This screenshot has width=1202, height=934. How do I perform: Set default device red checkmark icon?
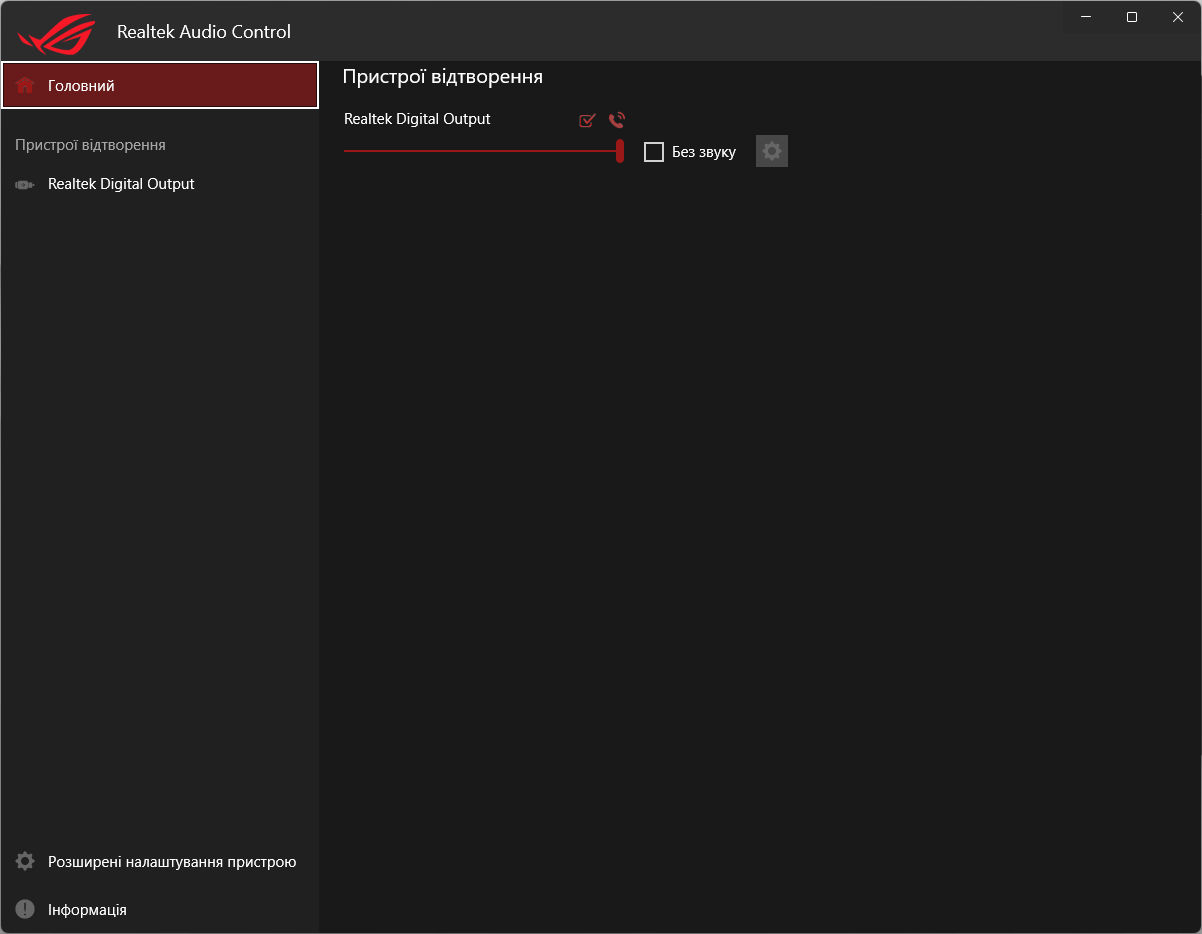pos(587,120)
